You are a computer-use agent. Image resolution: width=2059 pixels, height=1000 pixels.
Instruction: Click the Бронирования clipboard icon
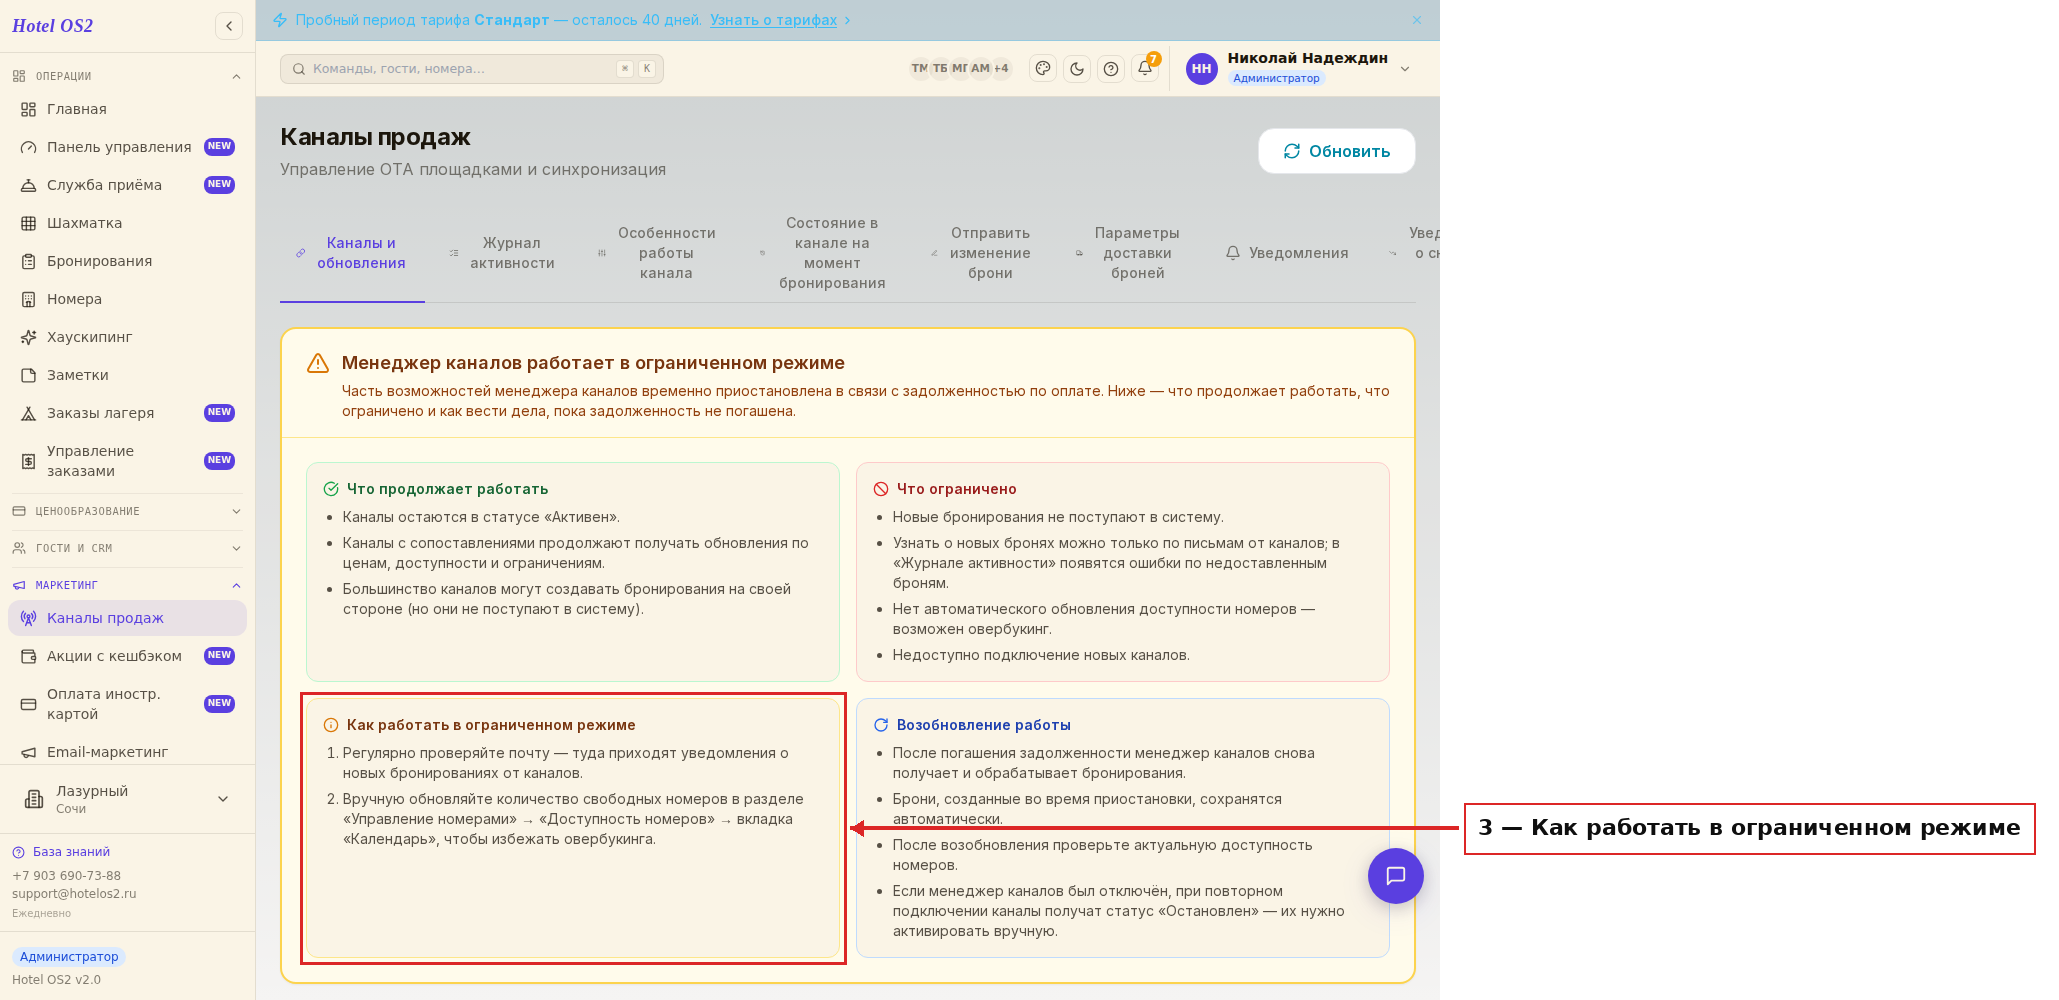[29, 261]
